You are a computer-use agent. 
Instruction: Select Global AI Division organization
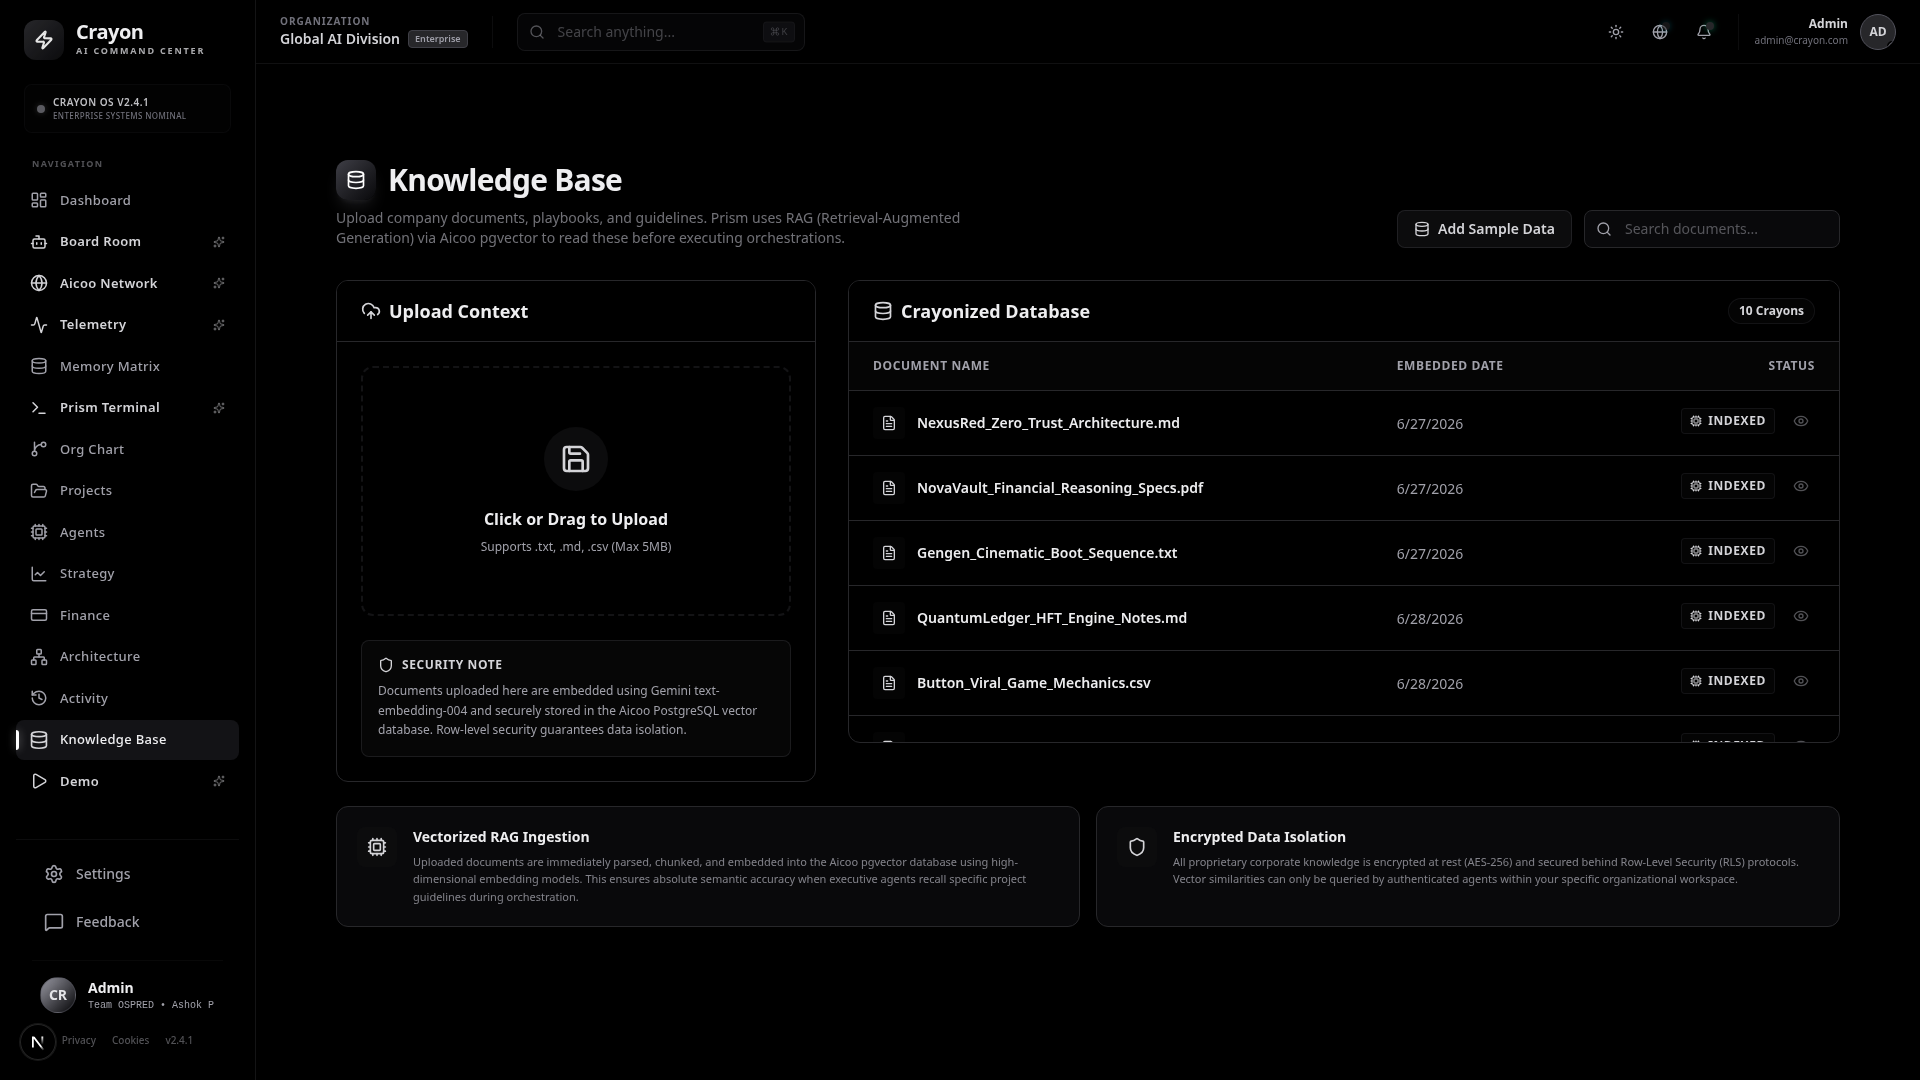[340, 39]
